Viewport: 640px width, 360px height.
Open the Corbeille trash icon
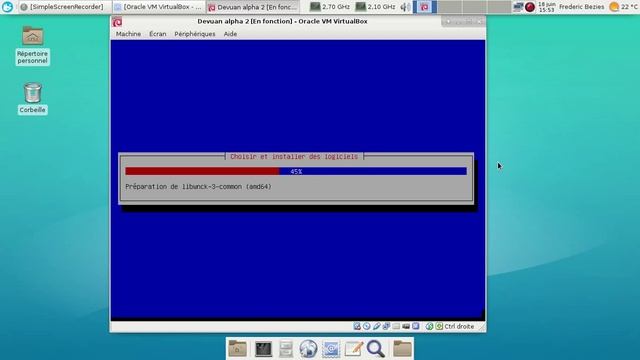[x=33, y=98]
